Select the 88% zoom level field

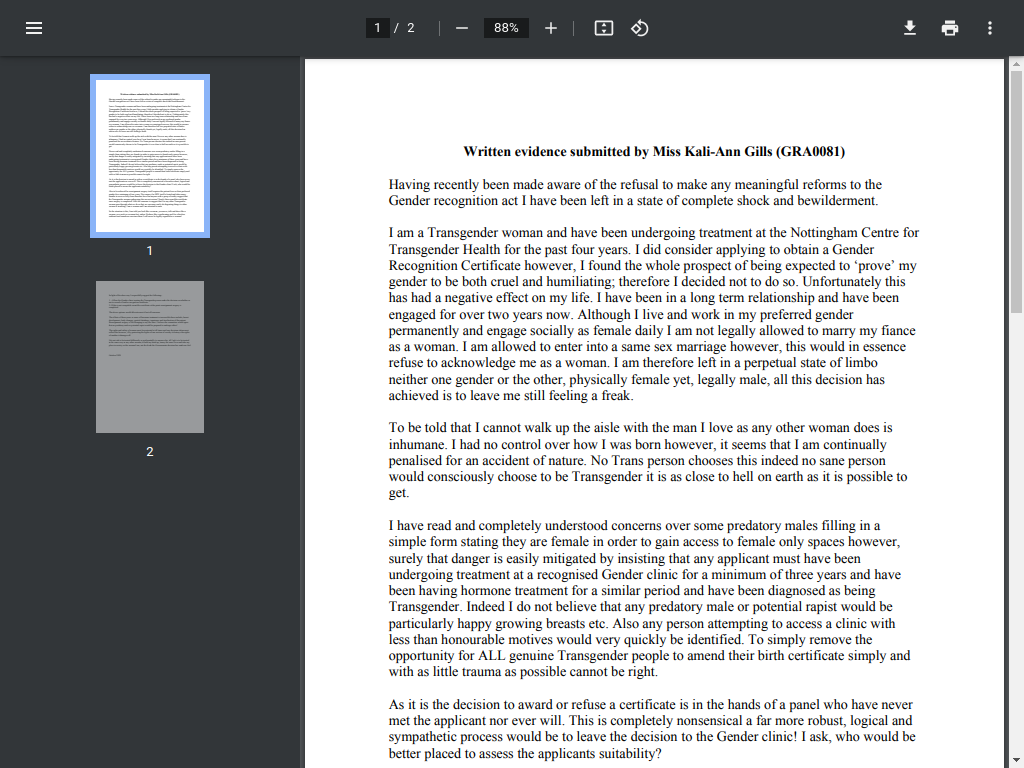click(x=506, y=28)
